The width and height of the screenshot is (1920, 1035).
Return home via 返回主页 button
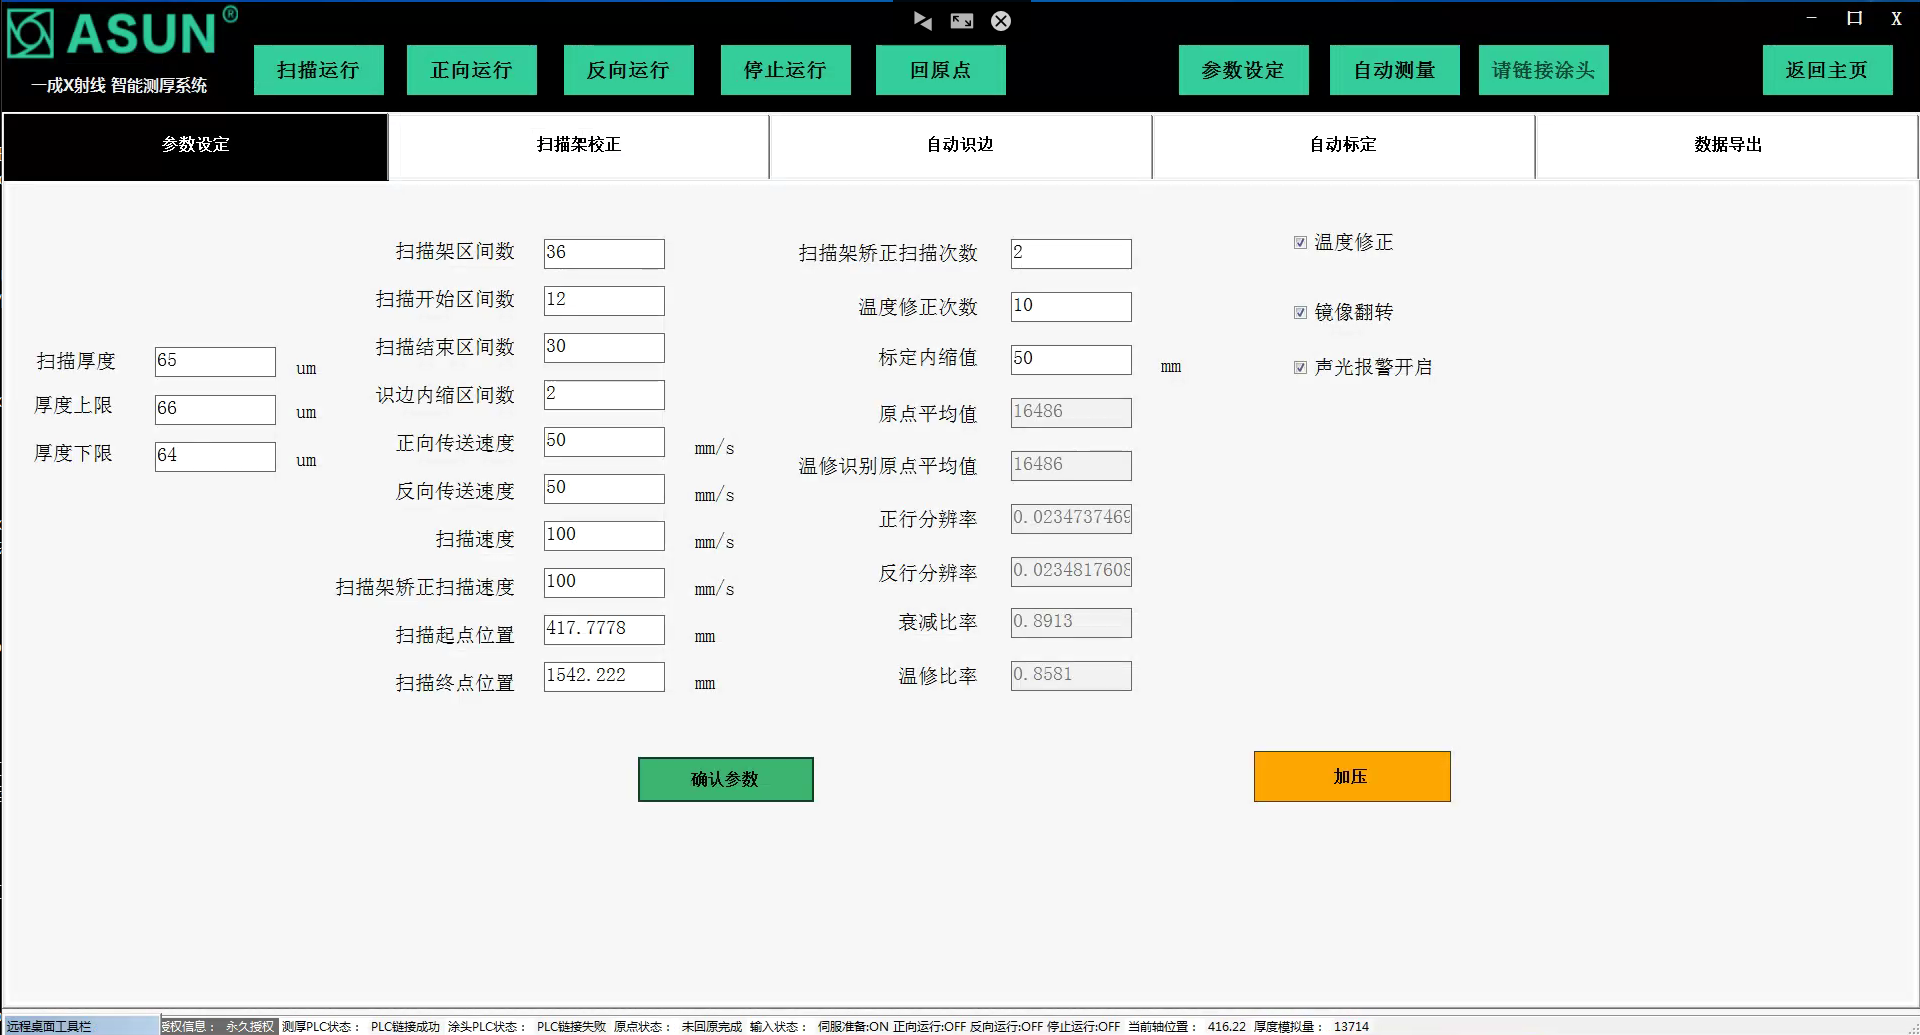[x=1826, y=70]
